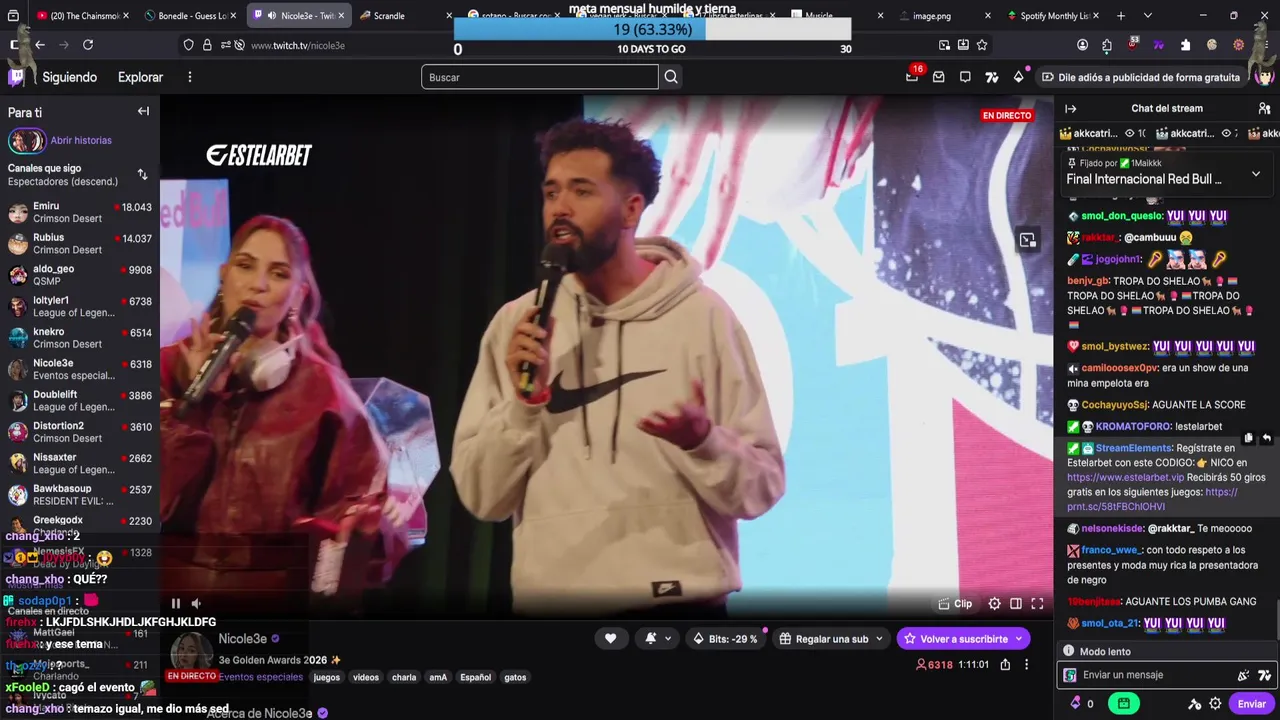
Task: Share the stream via share icon
Action: coord(1005,664)
